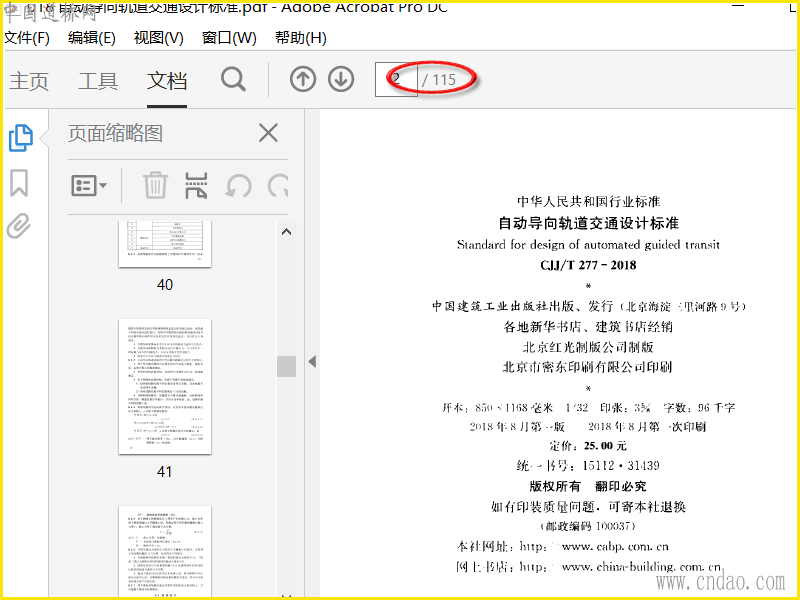This screenshot has width=800, height=600.
Task: Click the price line 定价: 25.00 元
Action: click(x=588, y=445)
